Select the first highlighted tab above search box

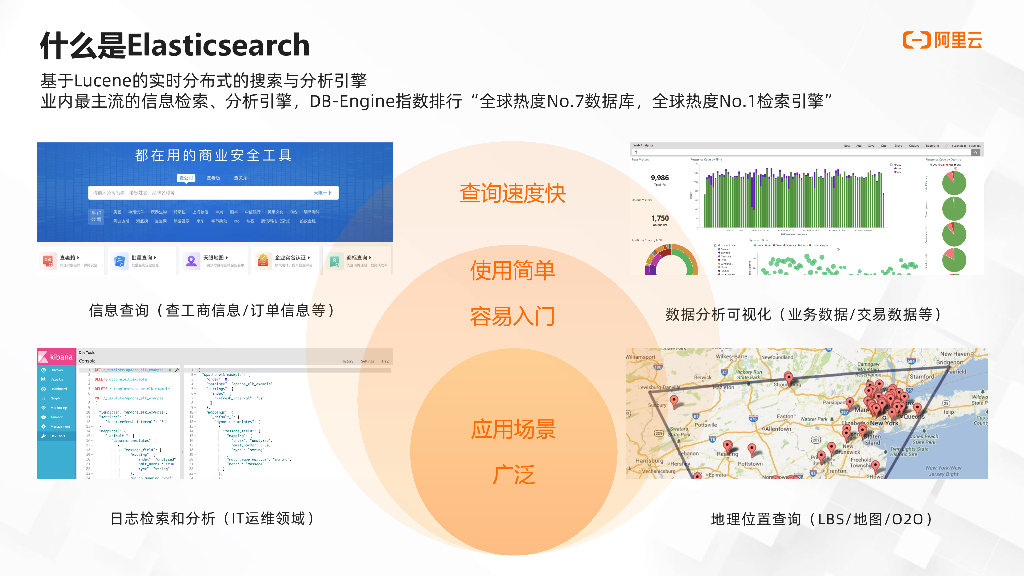[186, 178]
